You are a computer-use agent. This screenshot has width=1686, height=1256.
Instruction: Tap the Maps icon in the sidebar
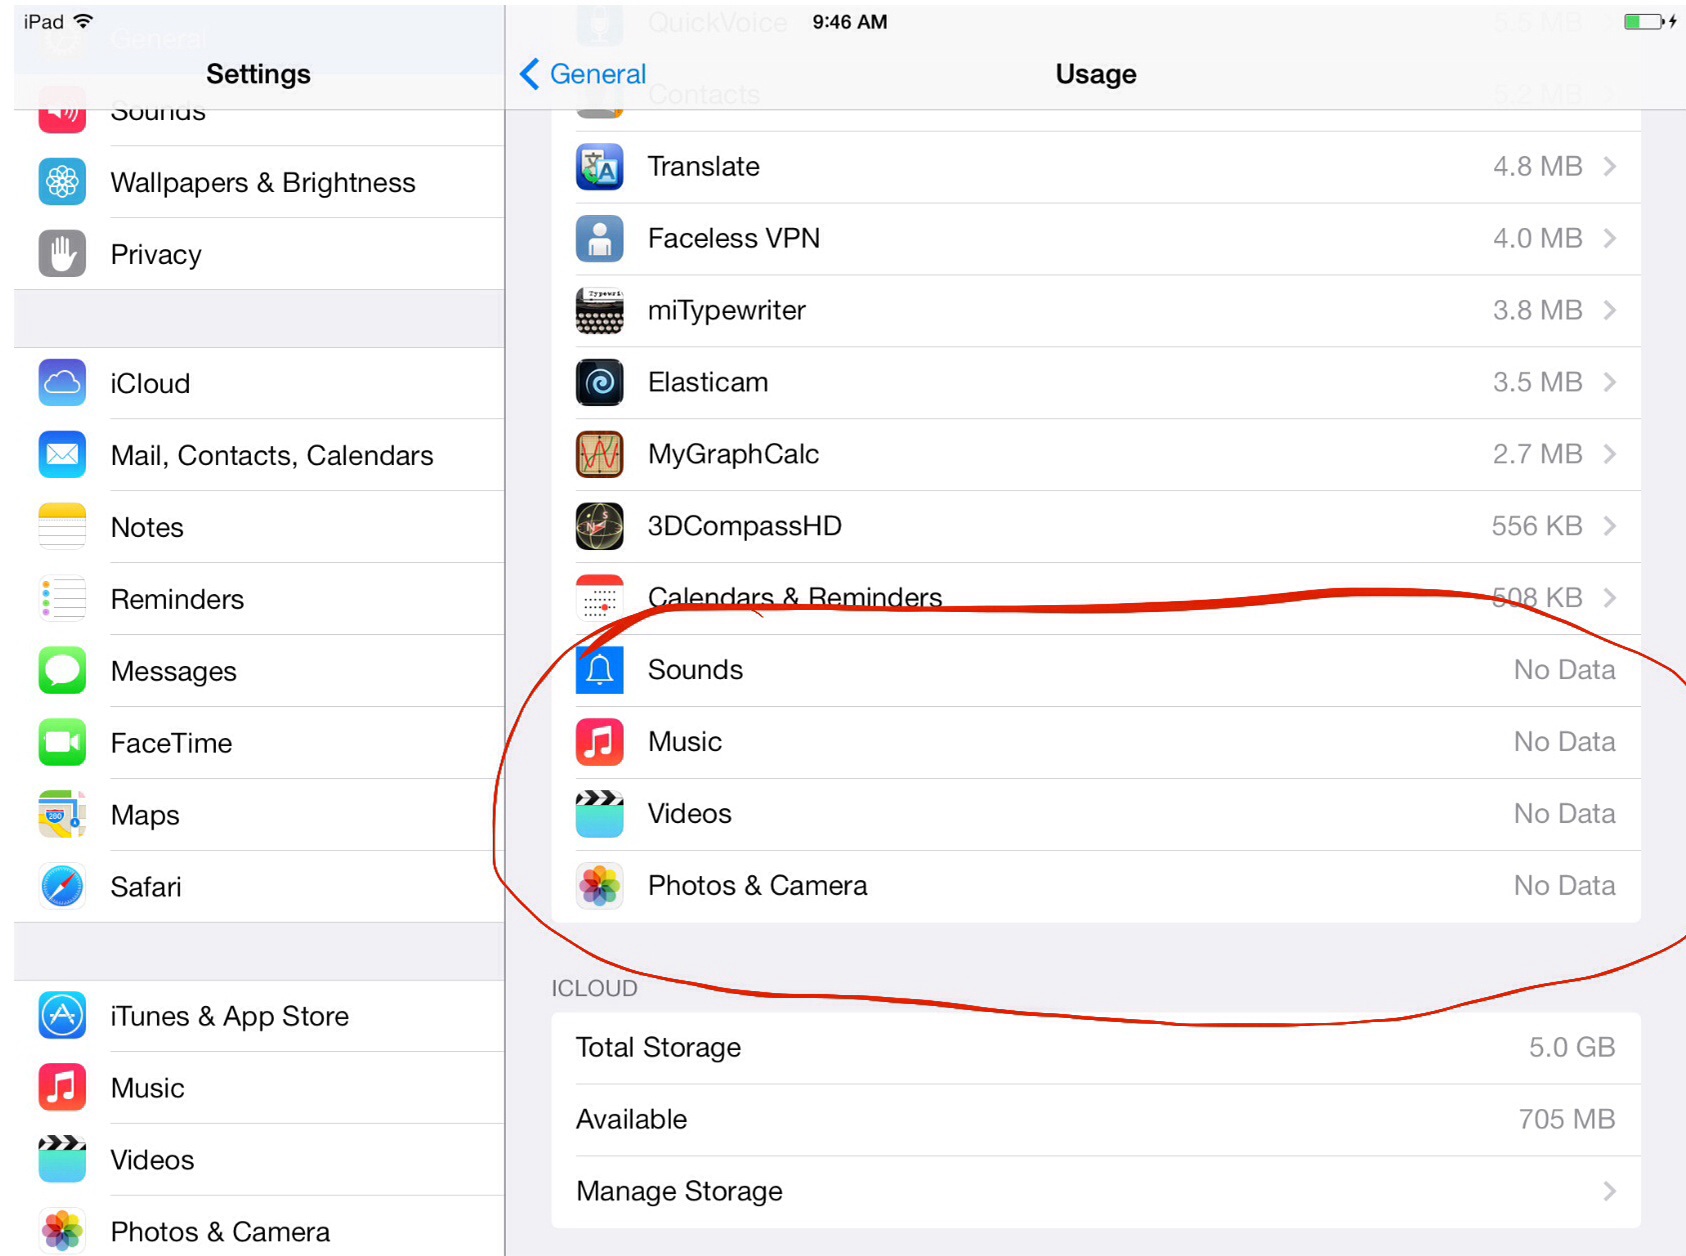coord(62,815)
